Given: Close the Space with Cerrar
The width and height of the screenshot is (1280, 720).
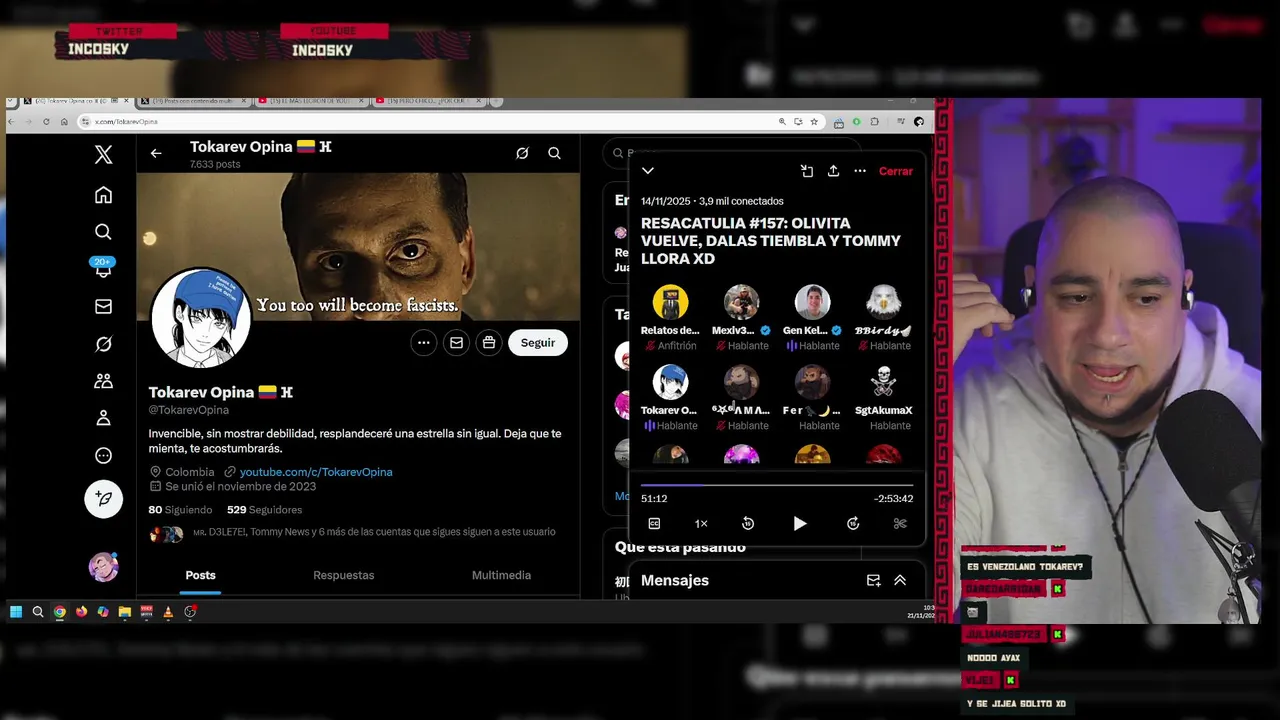Looking at the screenshot, I should coord(896,171).
